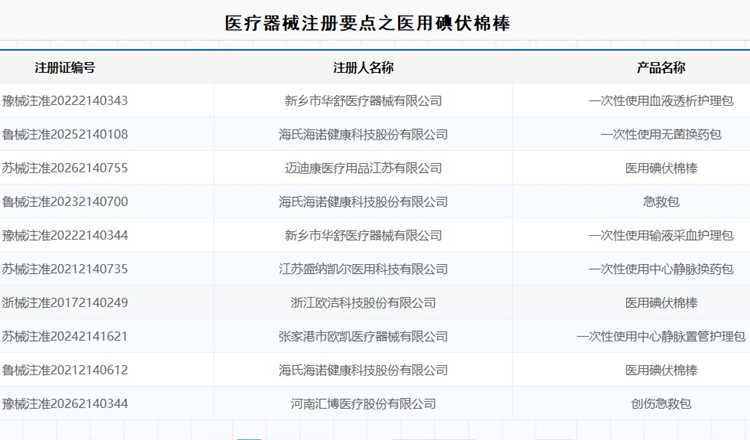The width and height of the screenshot is (750, 440).
Task: Select registration number 浙械注准20172140249
Action: pos(65,303)
